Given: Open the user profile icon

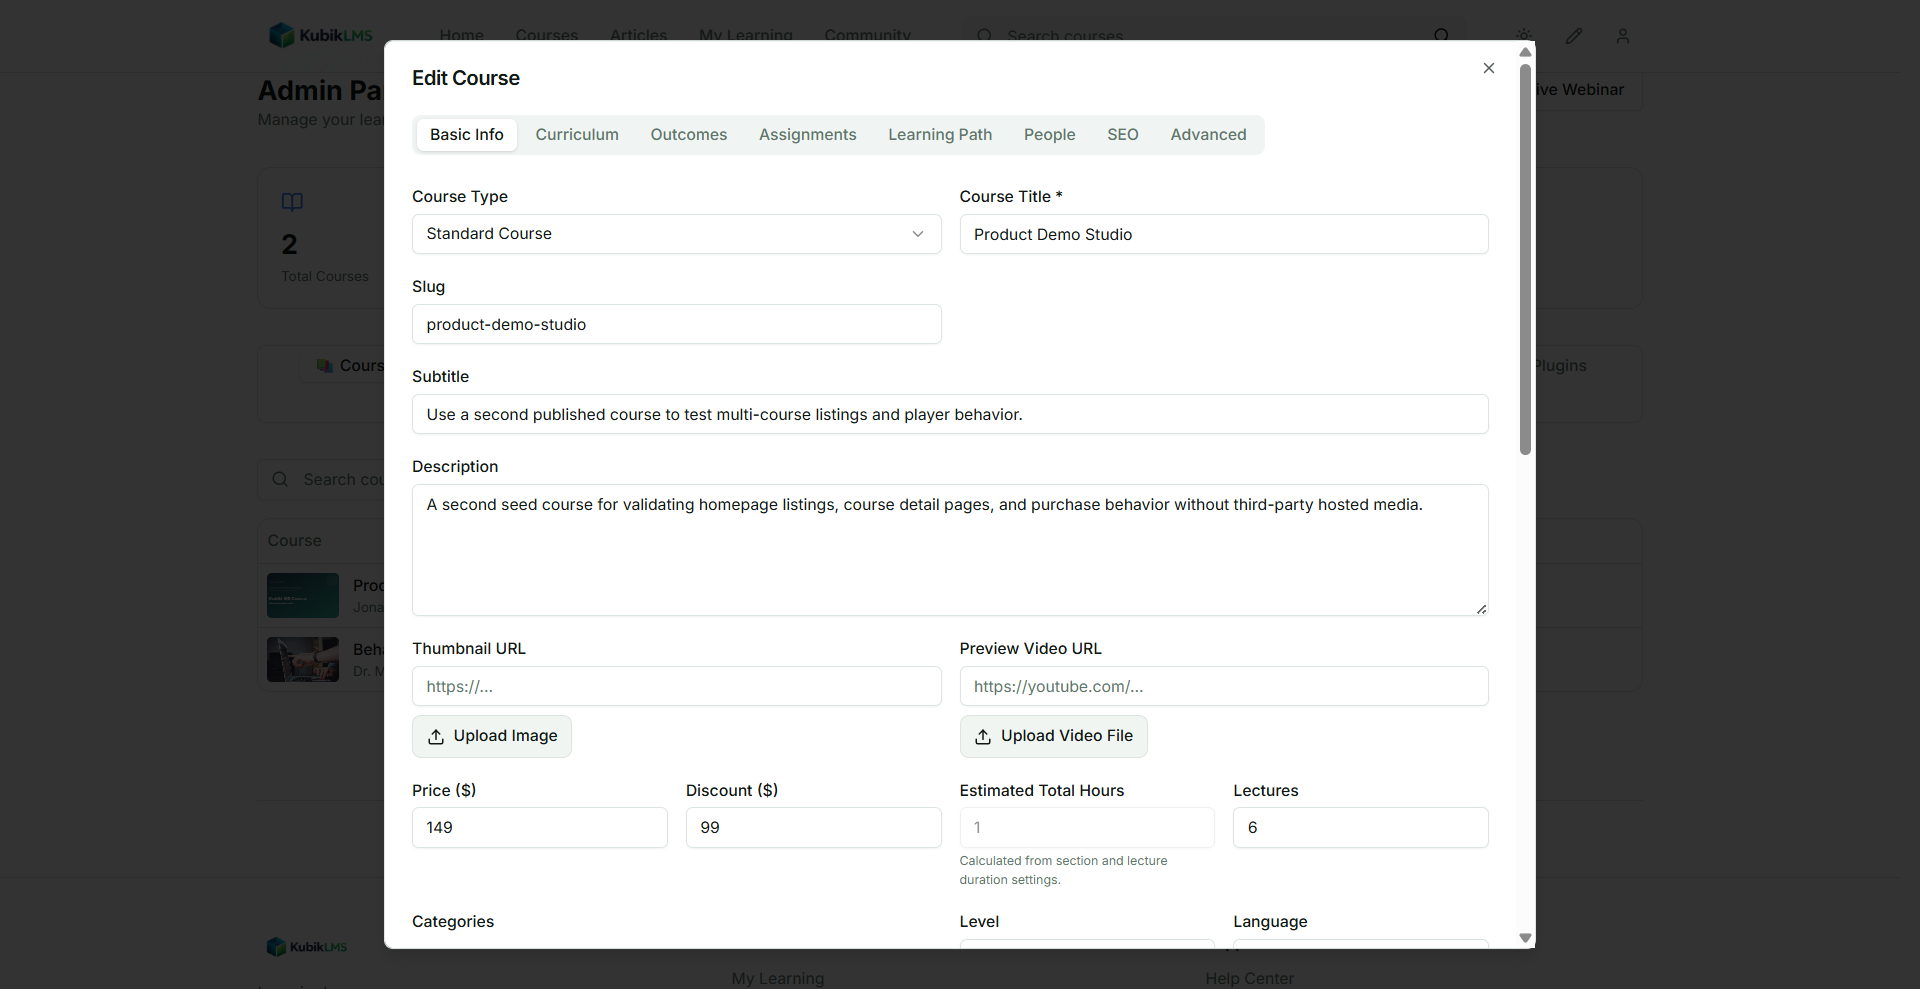Looking at the screenshot, I should 1623,35.
